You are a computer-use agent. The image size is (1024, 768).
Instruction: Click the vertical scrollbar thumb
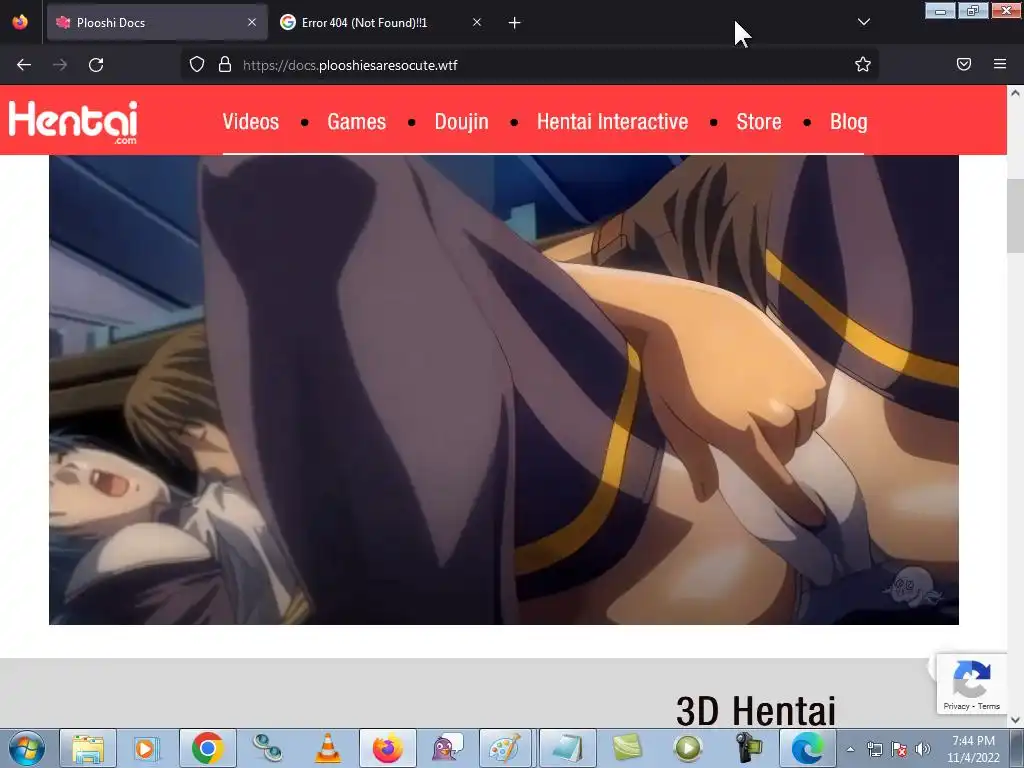pyautogui.click(x=1015, y=216)
